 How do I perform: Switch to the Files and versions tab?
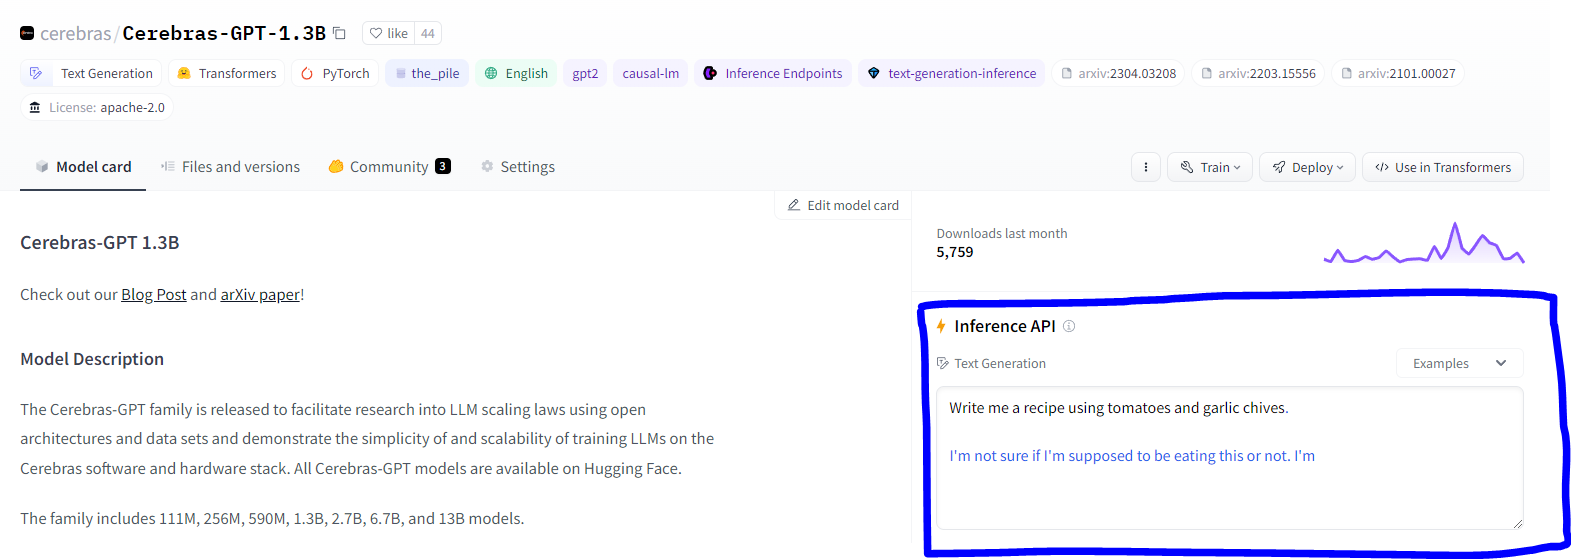coord(230,167)
